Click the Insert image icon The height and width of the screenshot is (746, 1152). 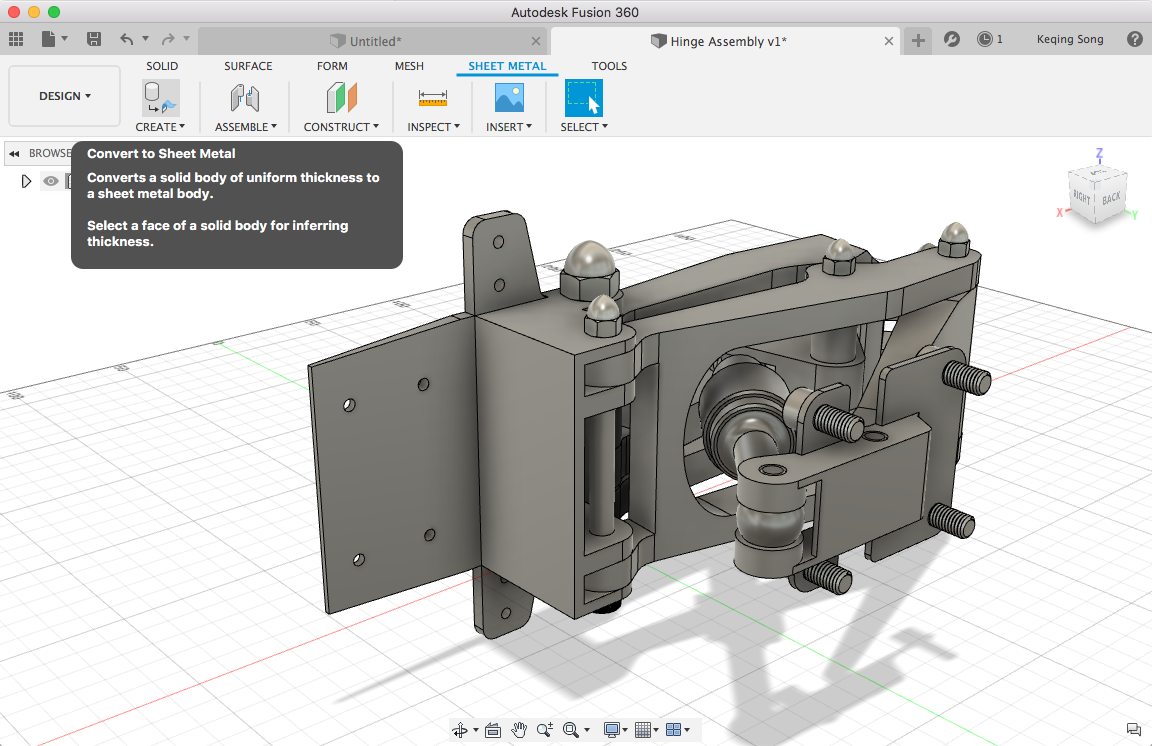pos(509,98)
